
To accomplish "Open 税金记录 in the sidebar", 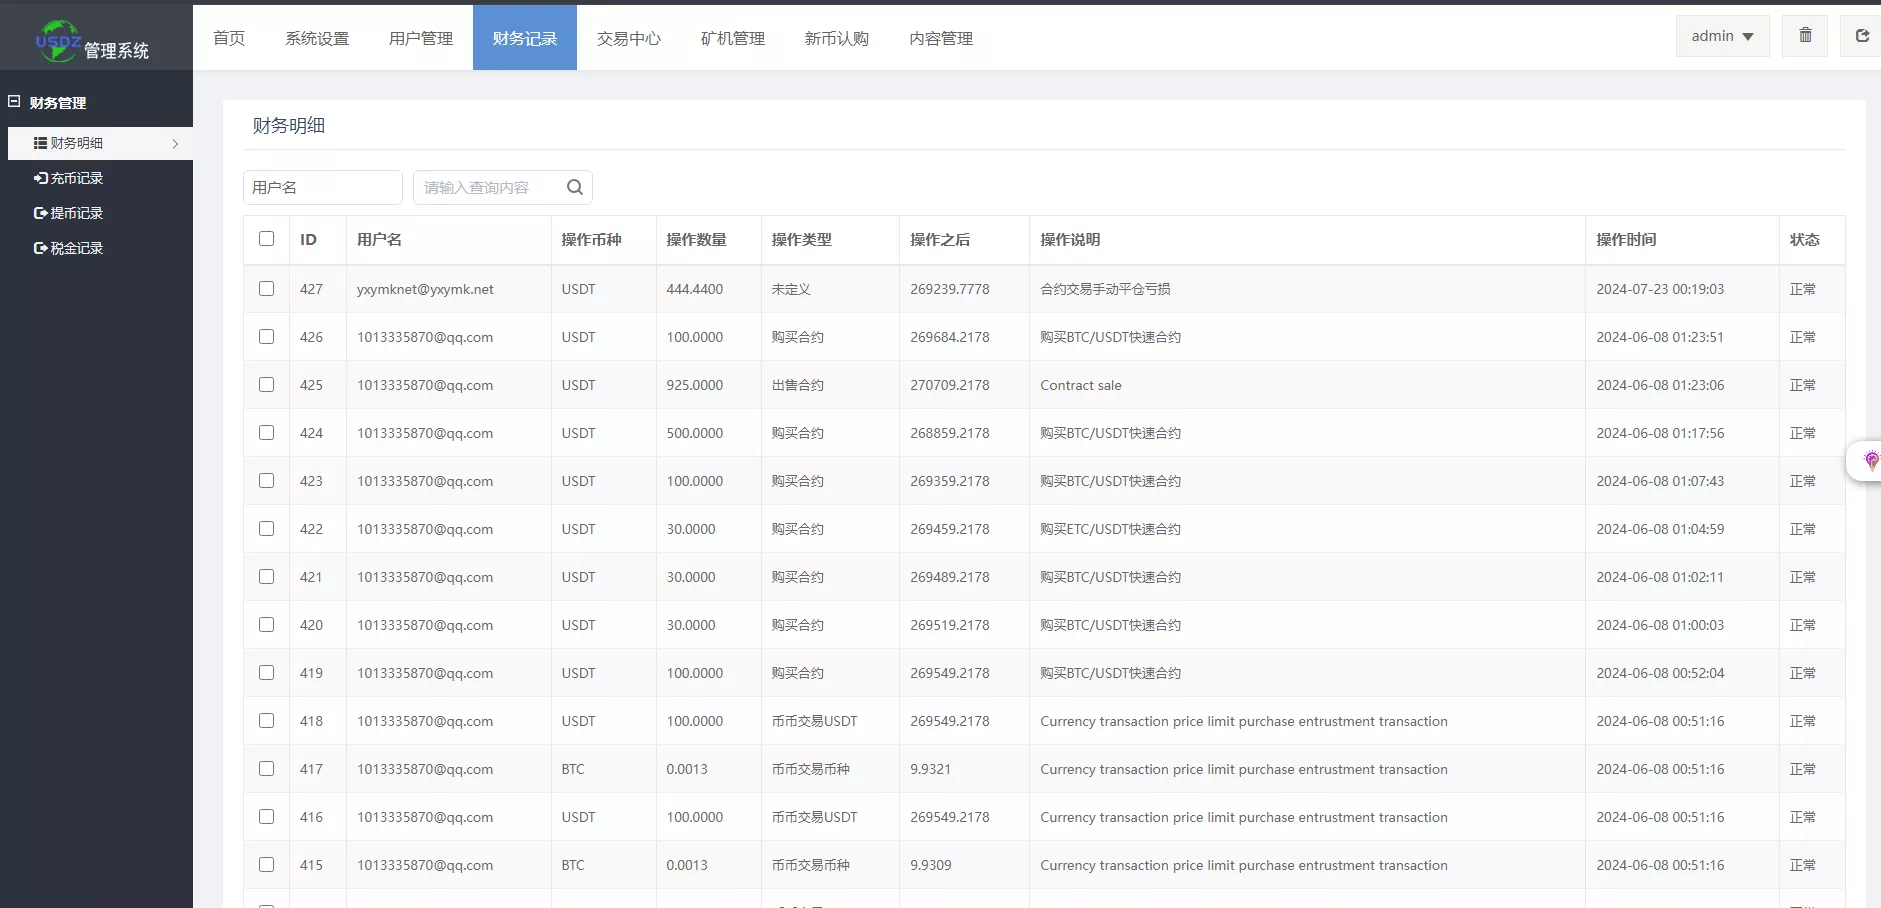I will [x=77, y=248].
